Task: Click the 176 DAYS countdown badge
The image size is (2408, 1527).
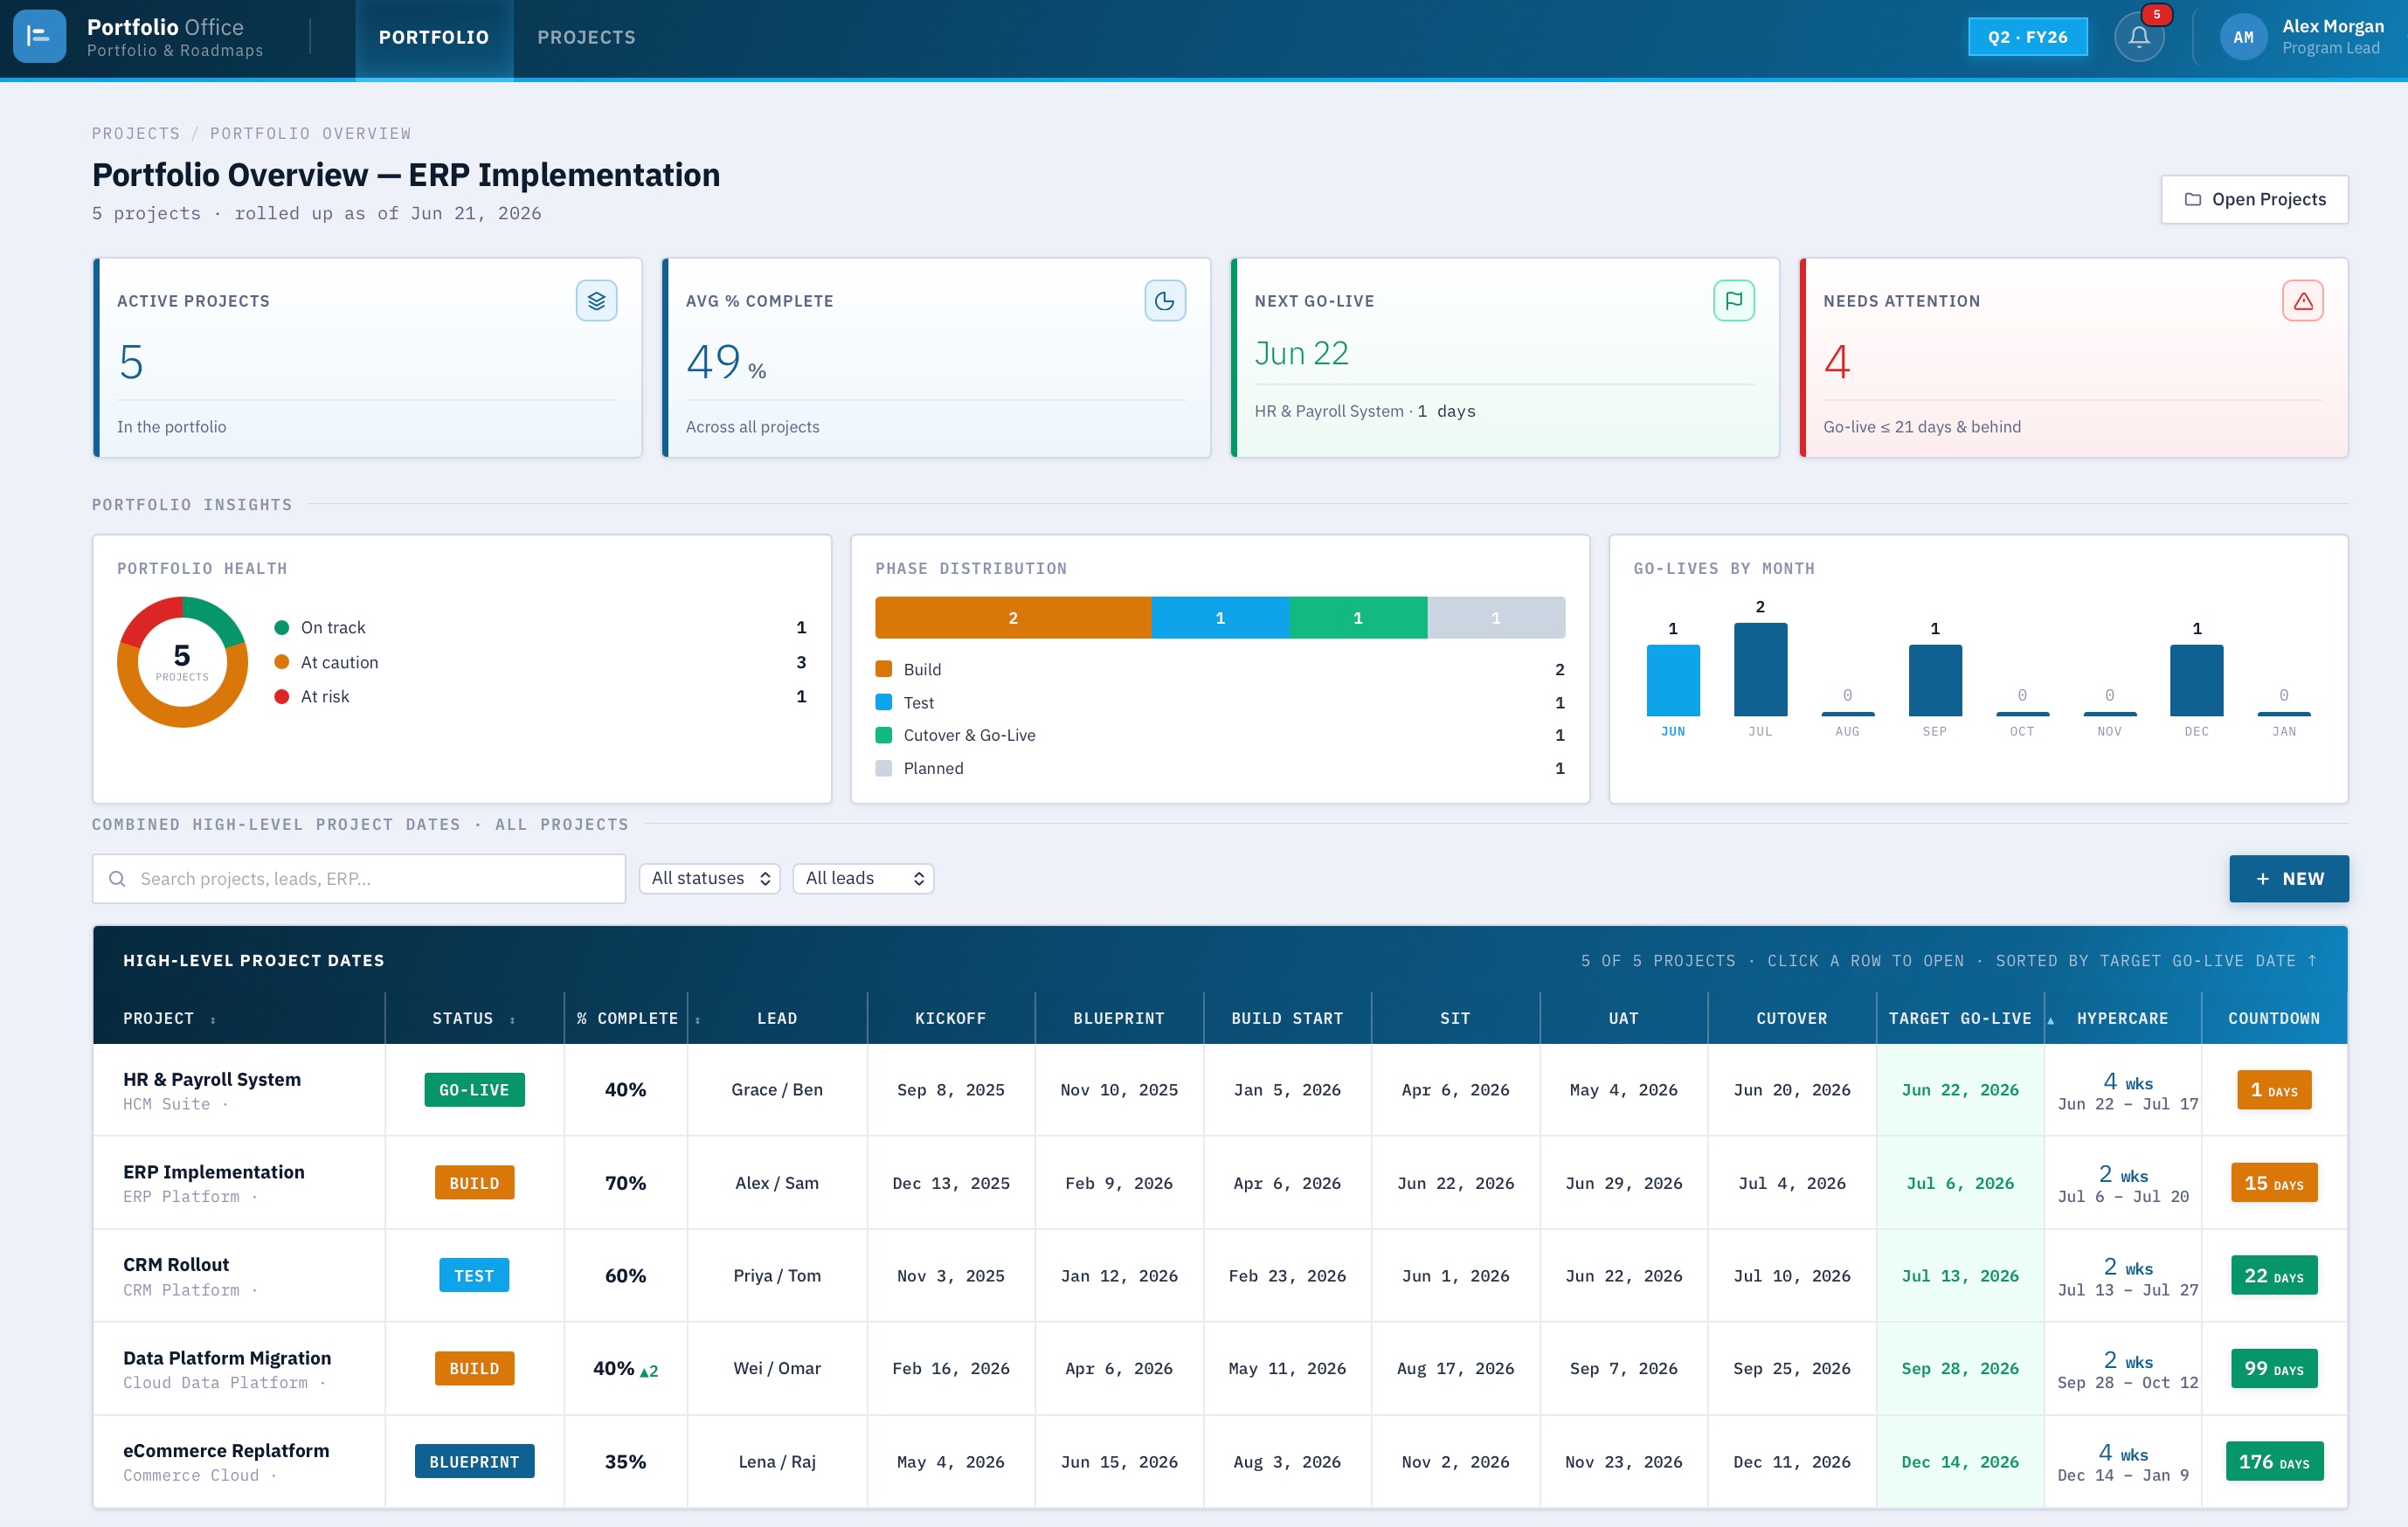Action: (x=2274, y=1462)
